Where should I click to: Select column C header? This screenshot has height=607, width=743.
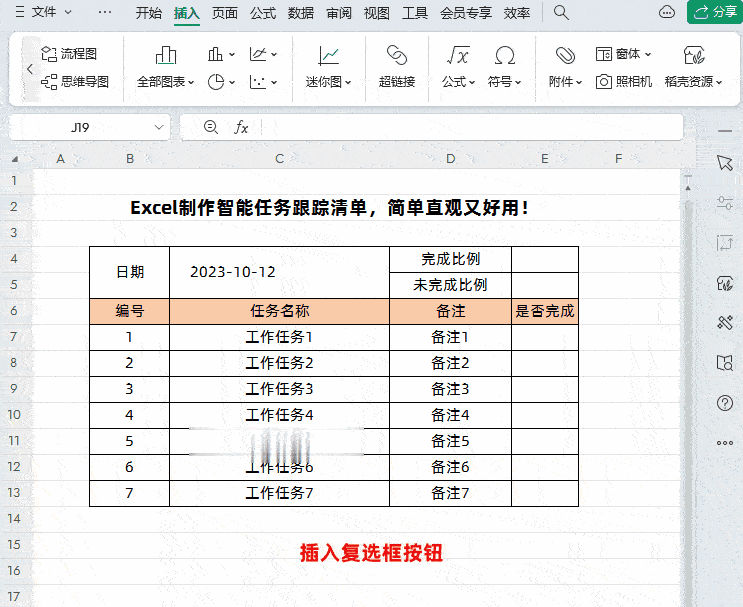click(x=280, y=159)
